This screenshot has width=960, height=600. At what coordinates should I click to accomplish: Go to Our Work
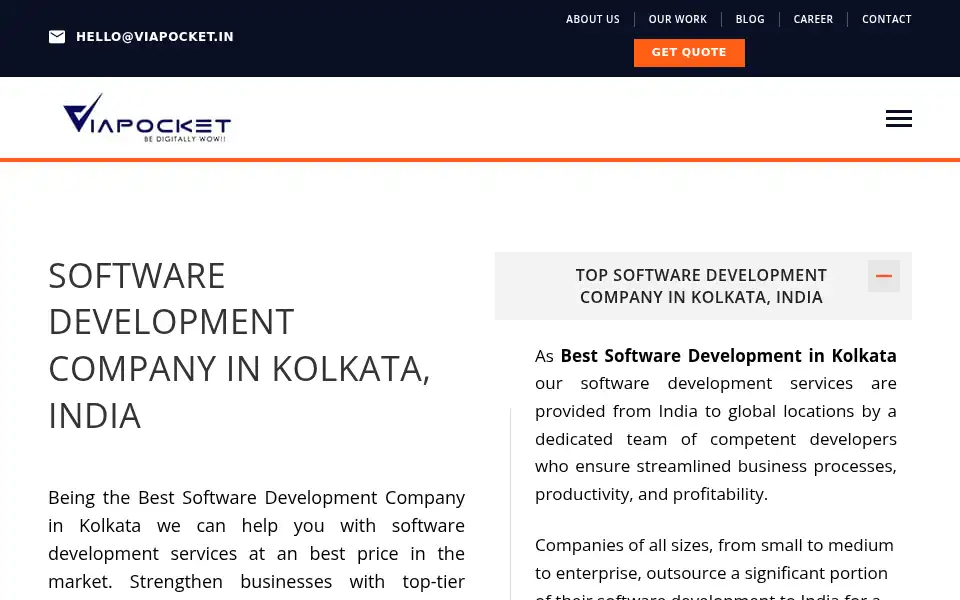(677, 20)
